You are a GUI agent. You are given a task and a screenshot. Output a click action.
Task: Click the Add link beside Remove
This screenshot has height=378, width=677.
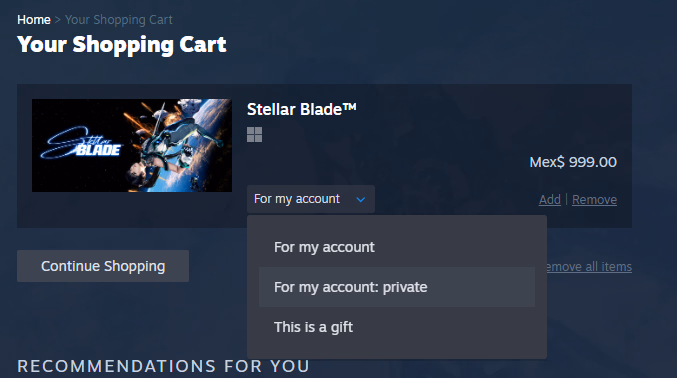(550, 200)
